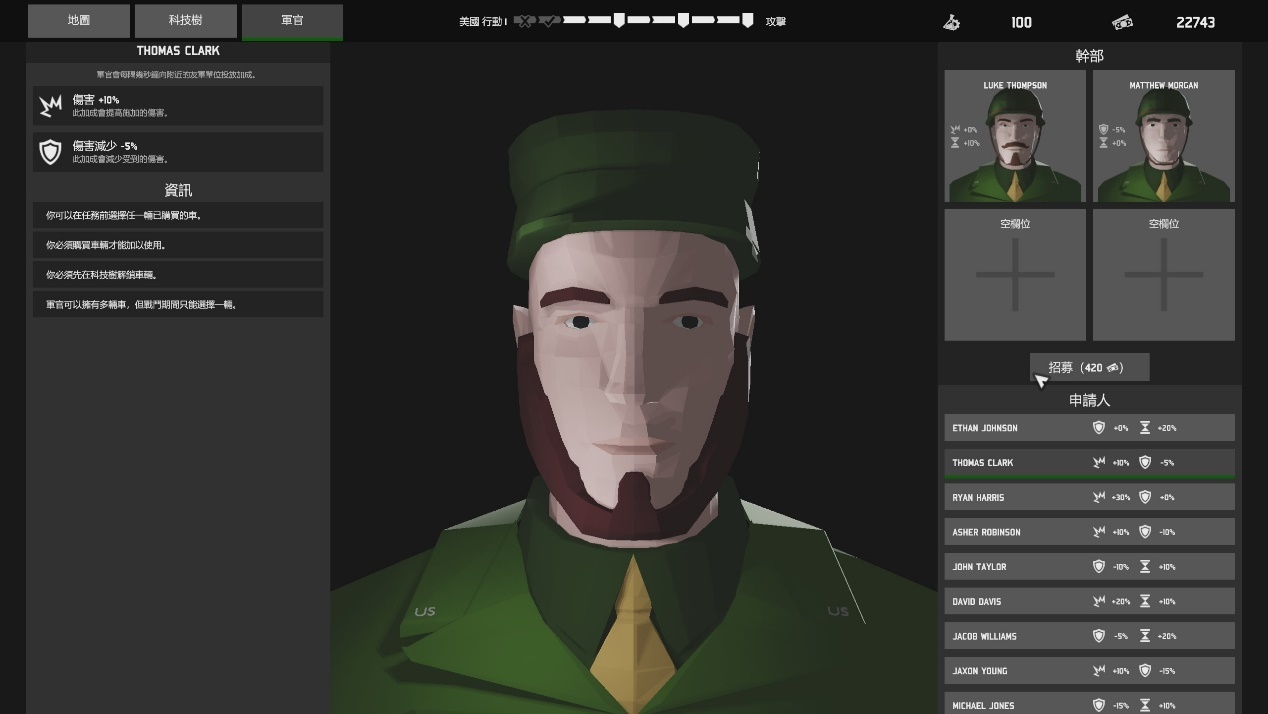
Task: Open the 地圖 map tab
Action: pyautogui.click(x=78, y=20)
